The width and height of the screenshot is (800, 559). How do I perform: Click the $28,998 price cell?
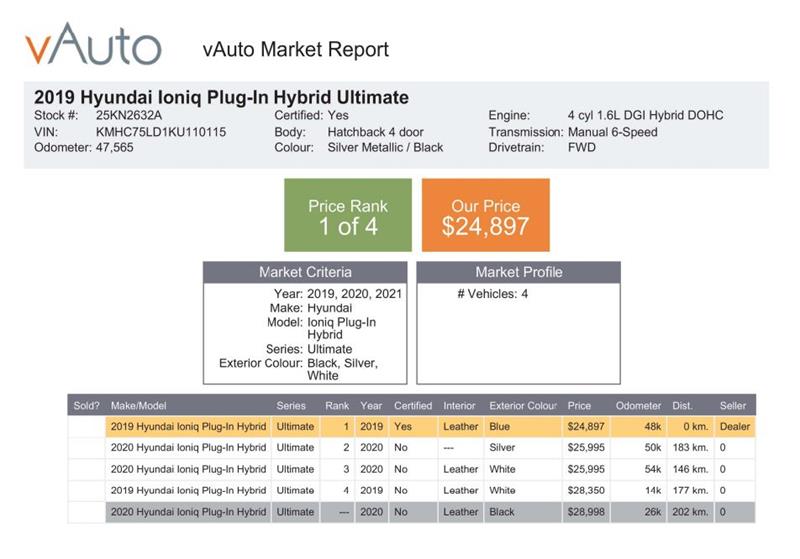[x=586, y=512]
